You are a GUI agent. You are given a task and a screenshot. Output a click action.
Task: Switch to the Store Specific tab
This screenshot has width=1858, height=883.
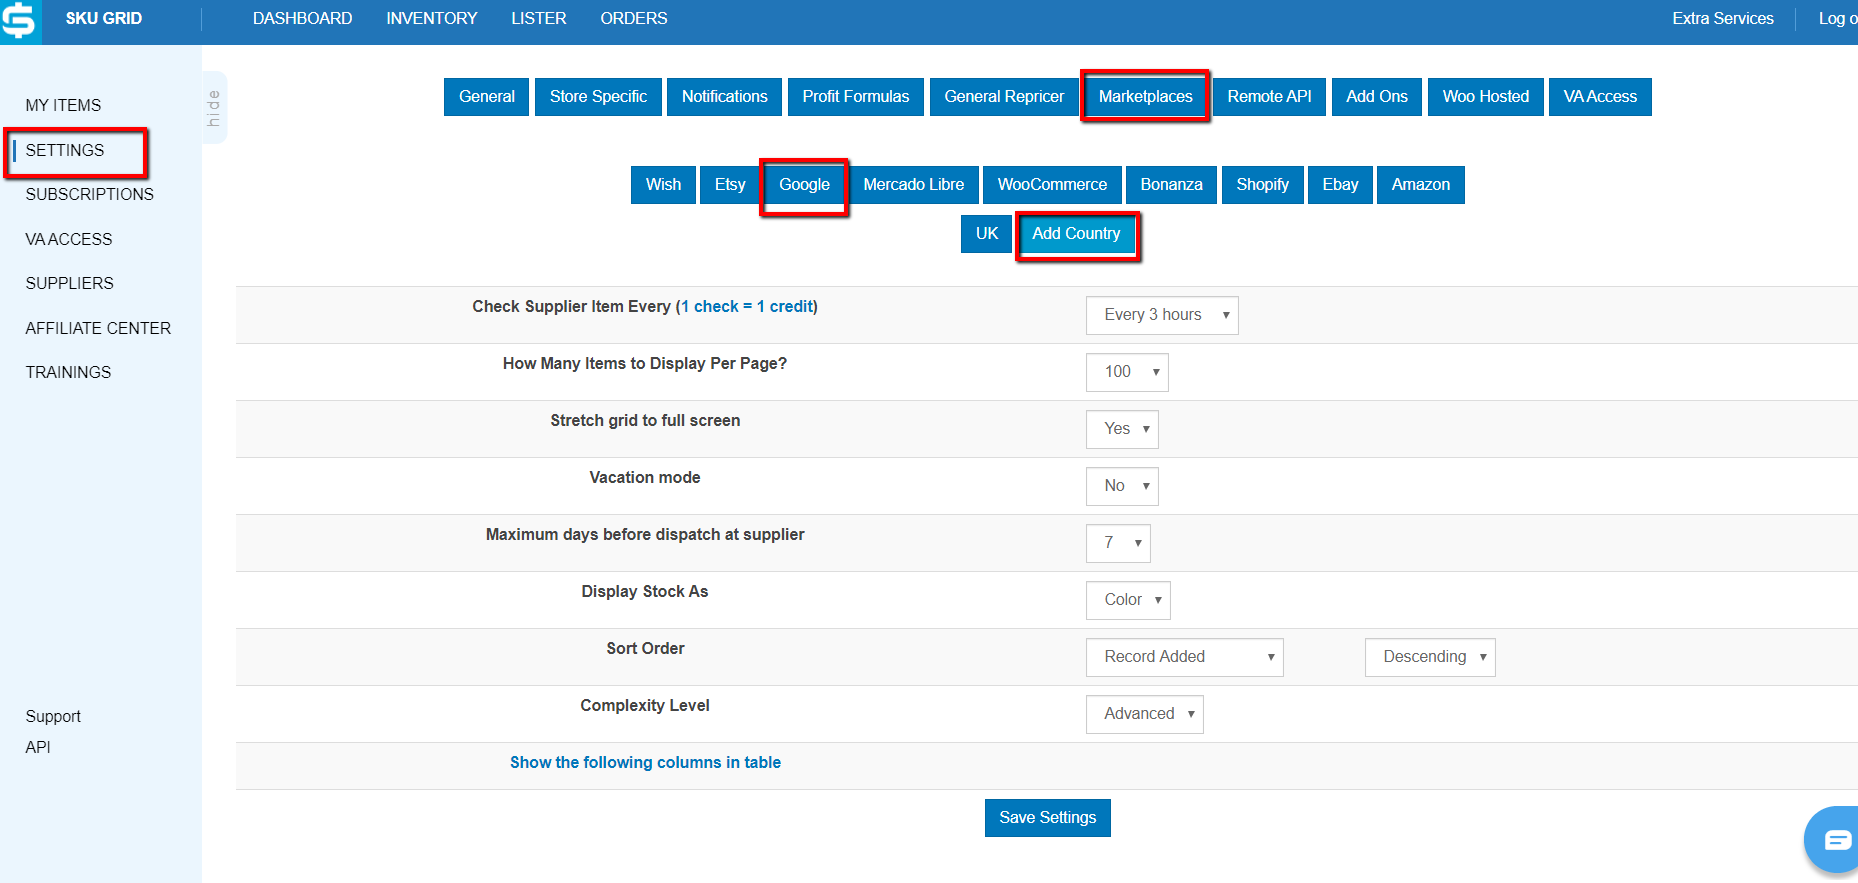click(598, 97)
